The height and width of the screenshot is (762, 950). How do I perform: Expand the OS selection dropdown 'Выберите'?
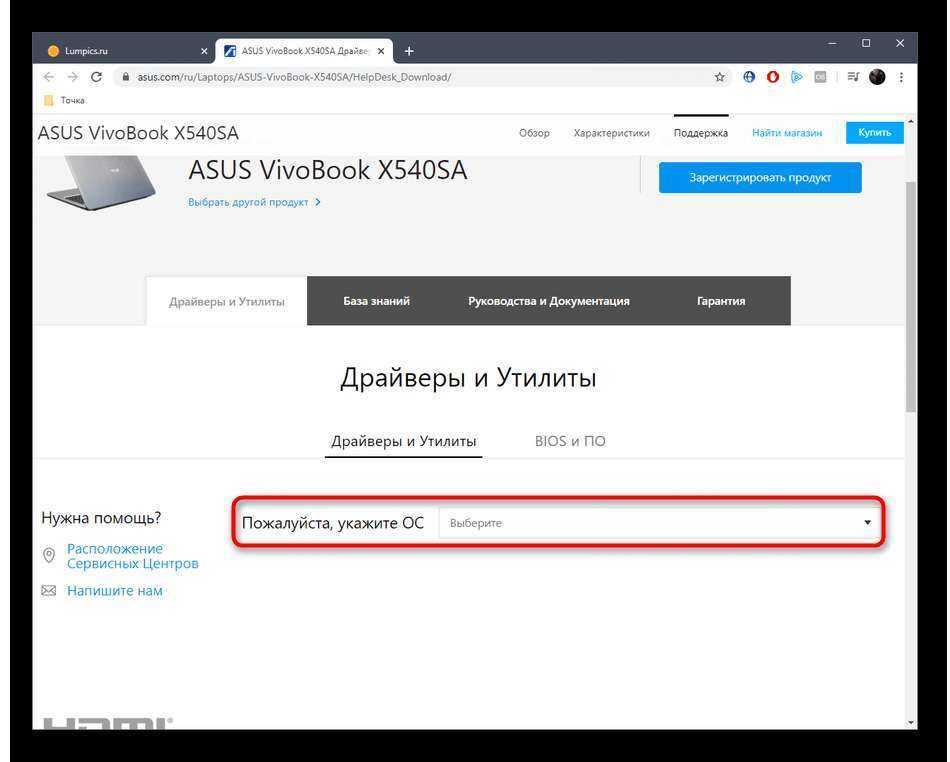[658, 523]
